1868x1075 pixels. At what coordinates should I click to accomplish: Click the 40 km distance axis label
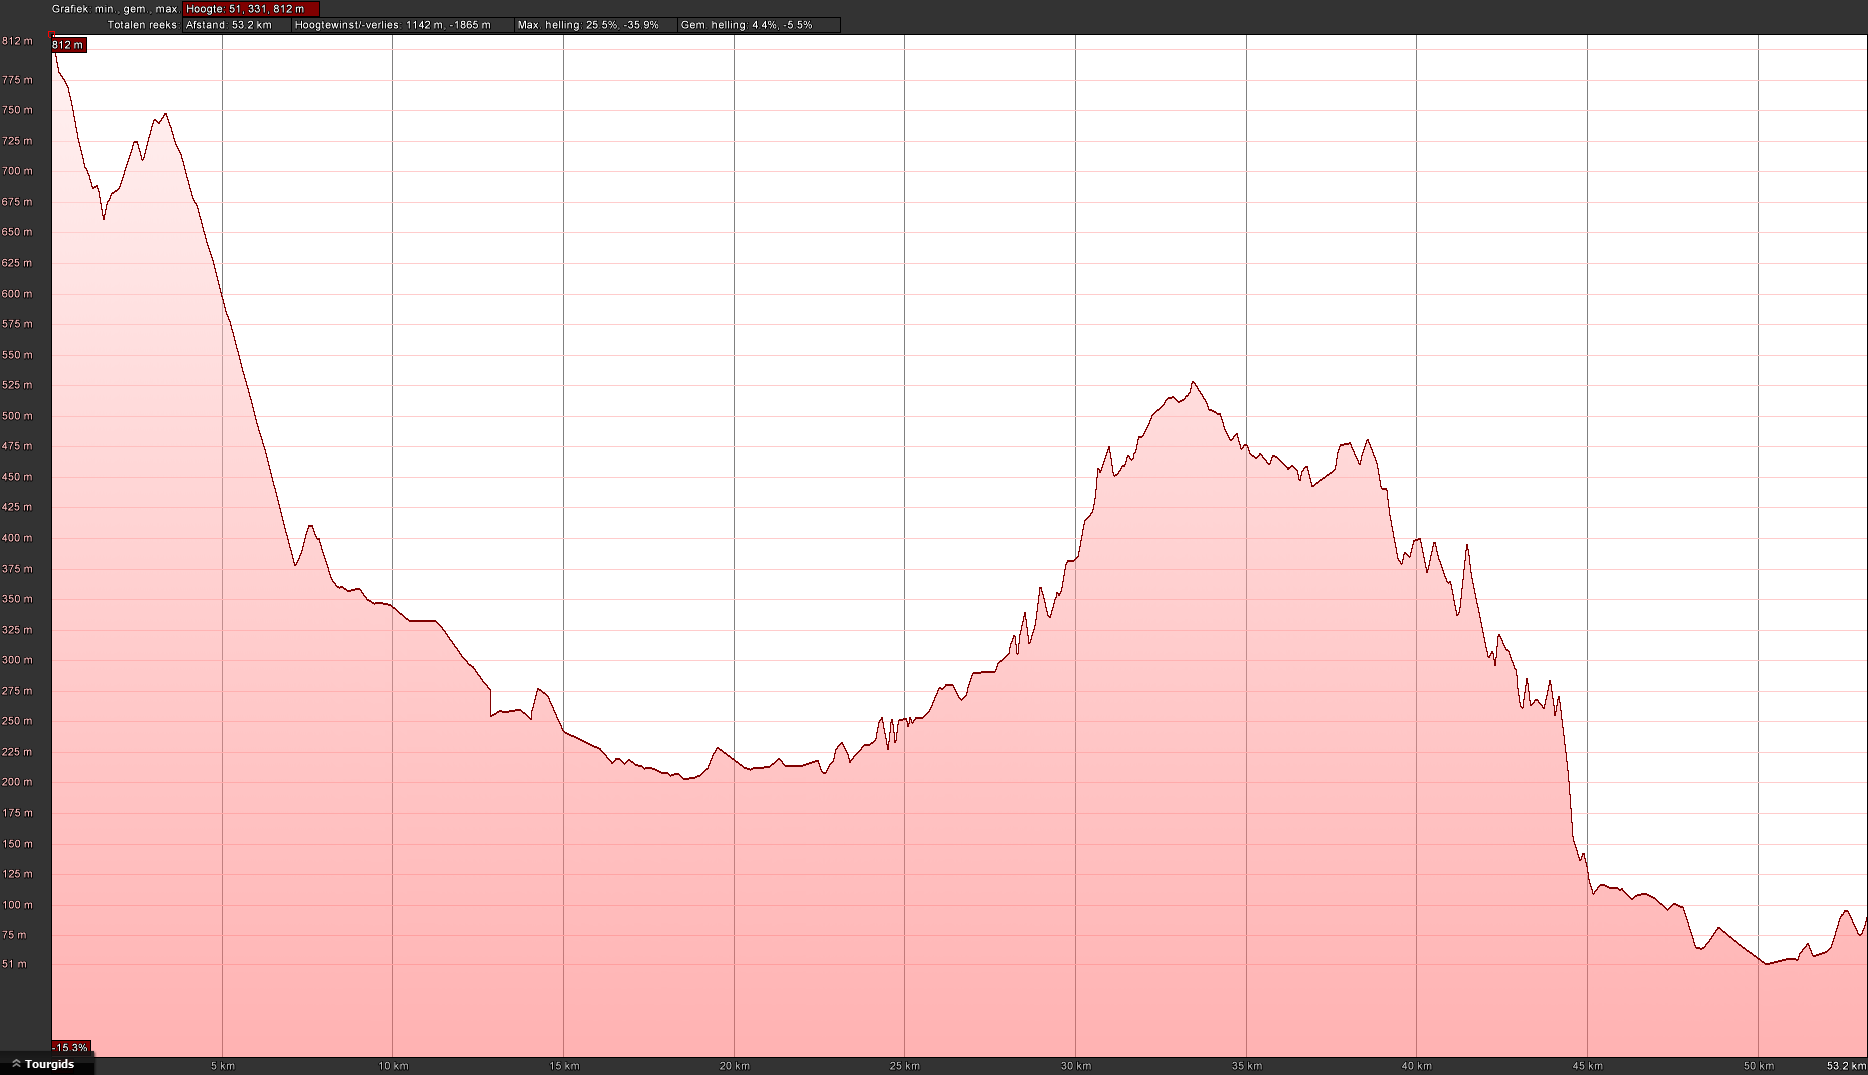click(1416, 1066)
